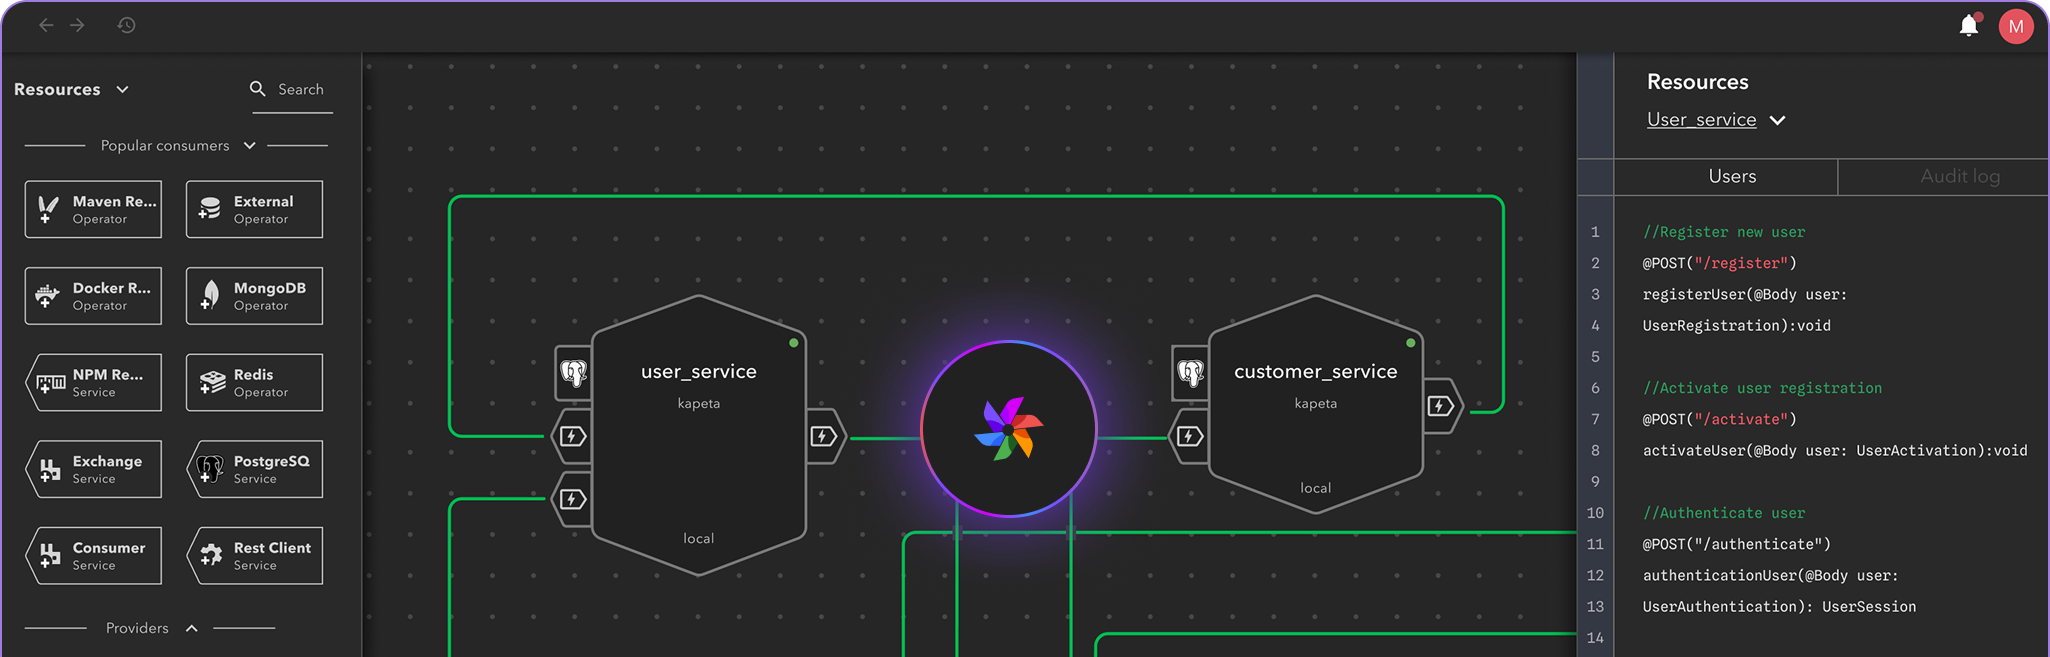Select the Consumer service card
This screenshot has height=657, width=2050.
coord(93,556)
